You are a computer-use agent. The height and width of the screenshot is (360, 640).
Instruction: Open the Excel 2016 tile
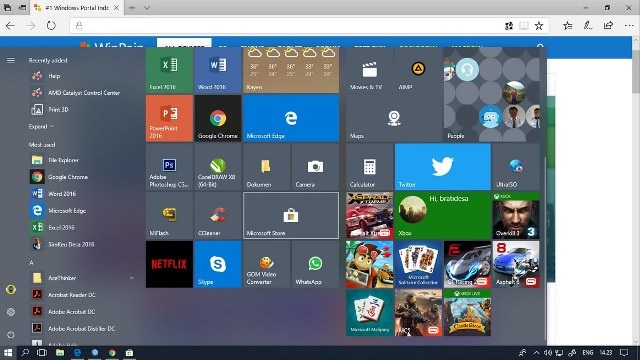tap(169, 70)
